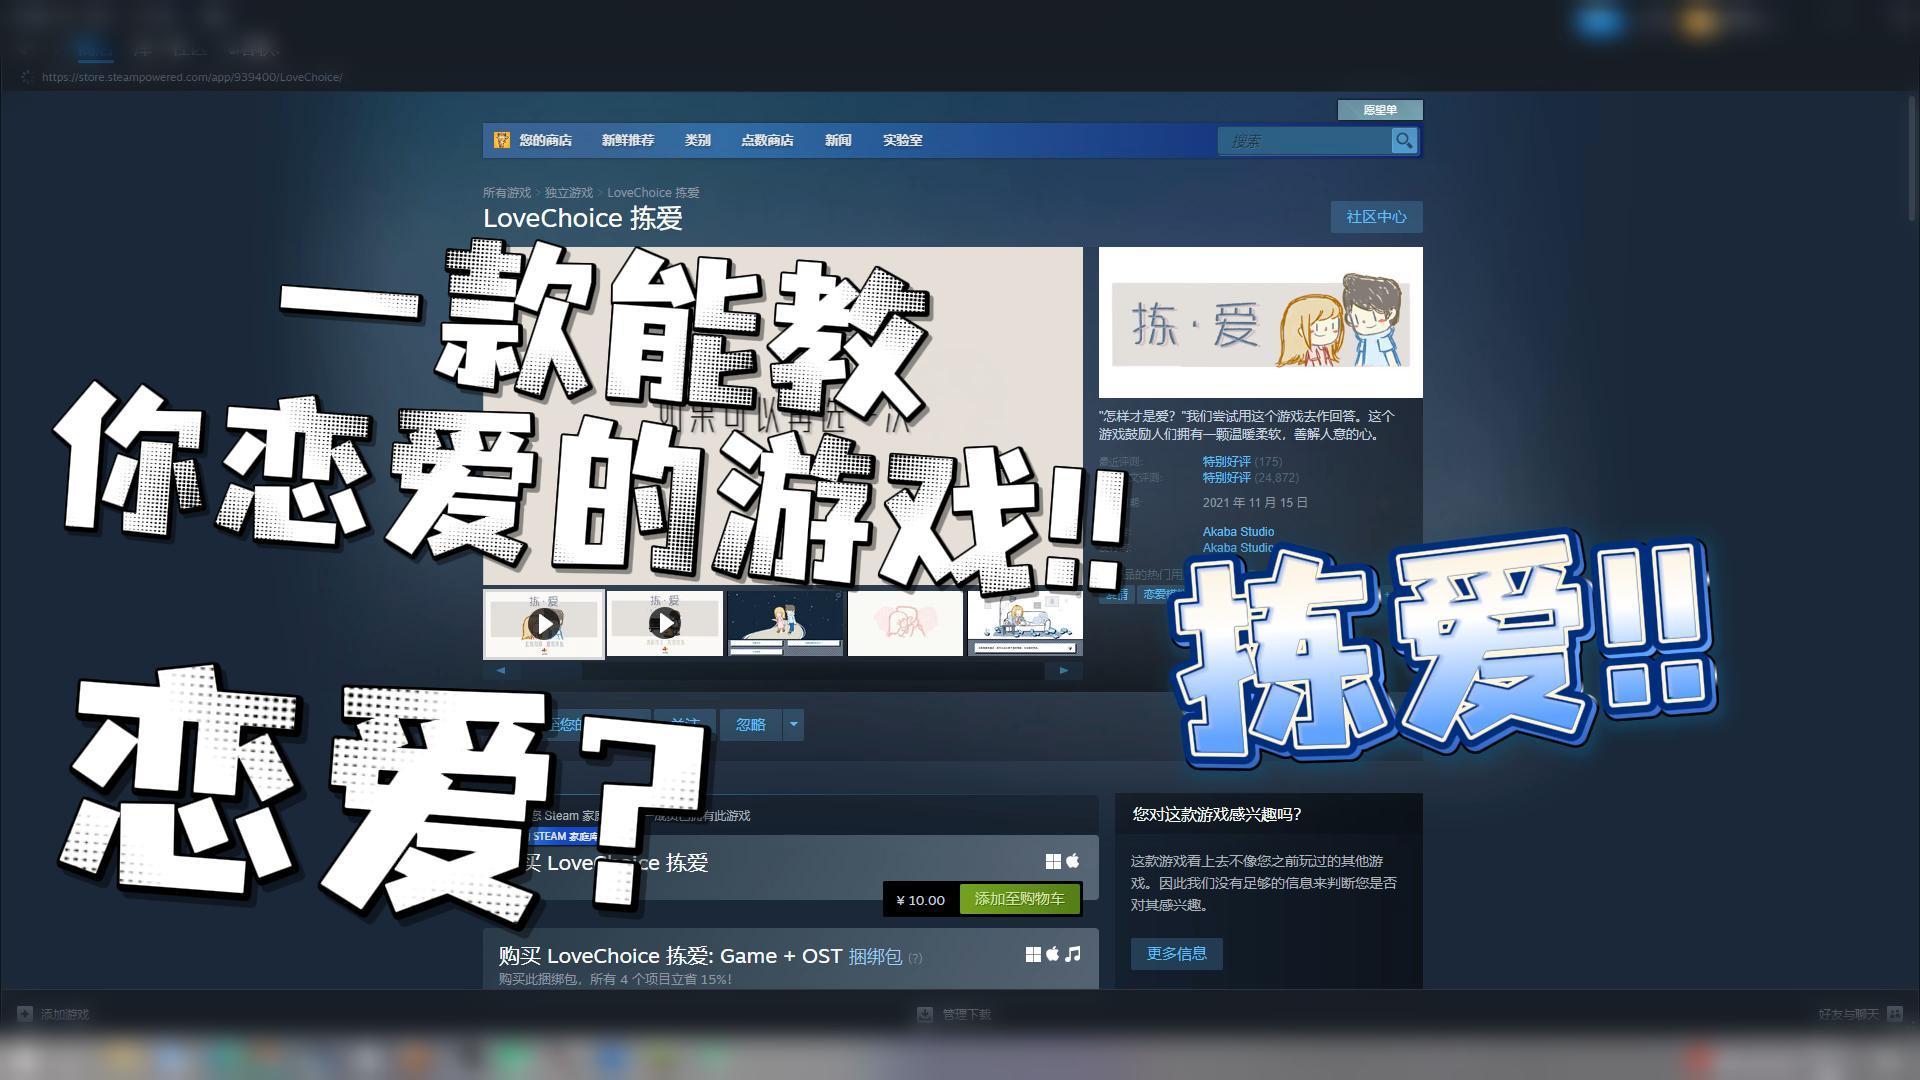Click the right arrow of the media strip
The image size is (1920, 1080).
[x=1064, y=671]
